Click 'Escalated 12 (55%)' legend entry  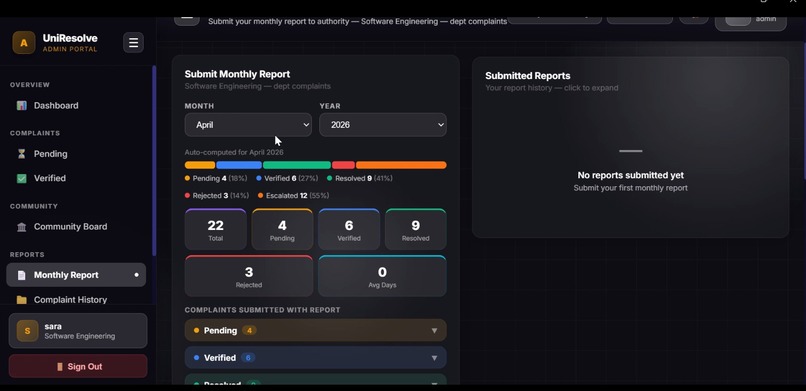[x=294, y=195]
